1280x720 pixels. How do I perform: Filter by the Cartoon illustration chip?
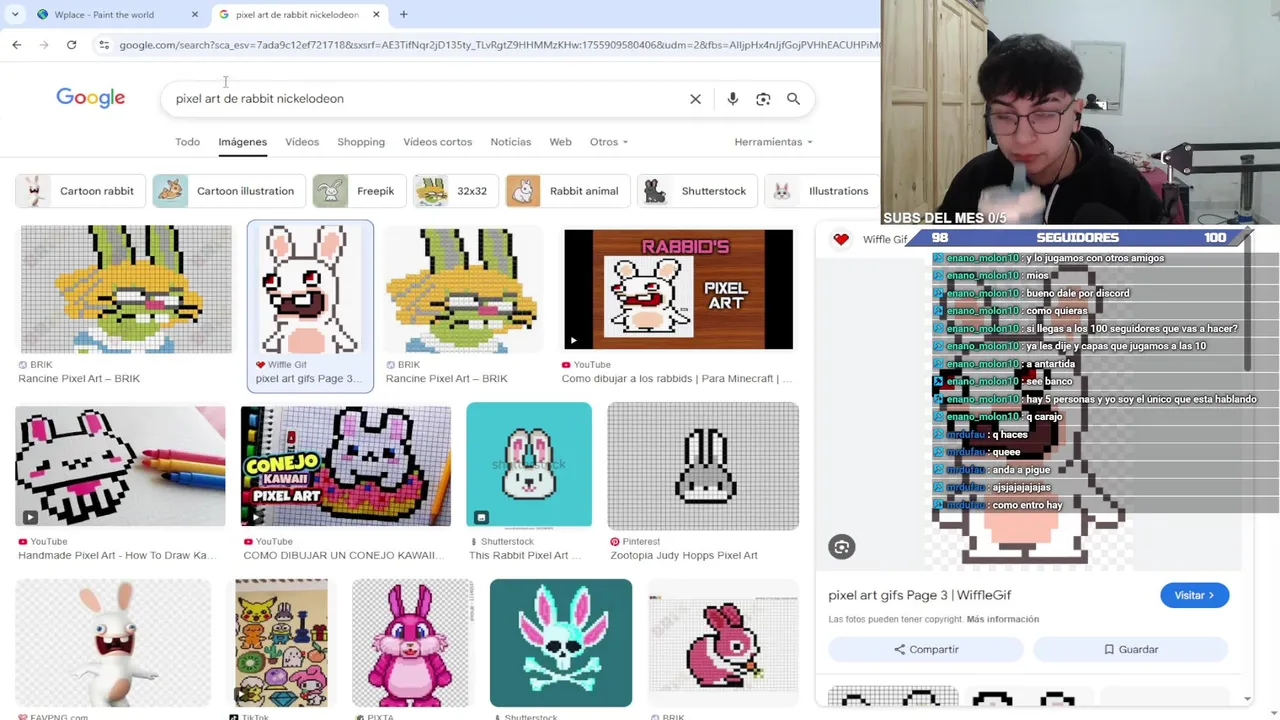coord(230,191)
